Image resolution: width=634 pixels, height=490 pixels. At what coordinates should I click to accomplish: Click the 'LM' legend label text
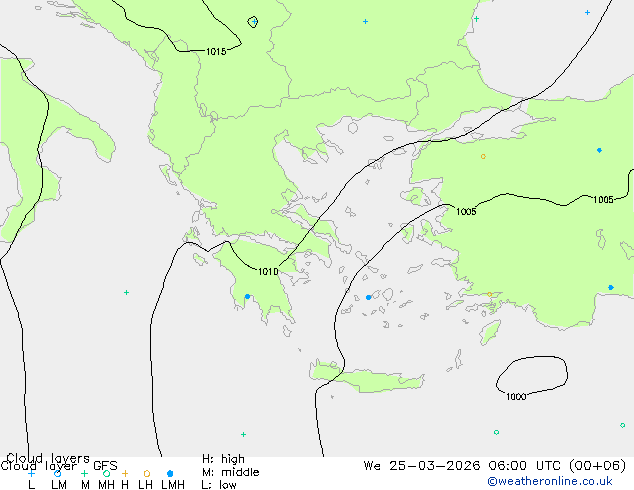pyautogui.click(x=59, y=484)
